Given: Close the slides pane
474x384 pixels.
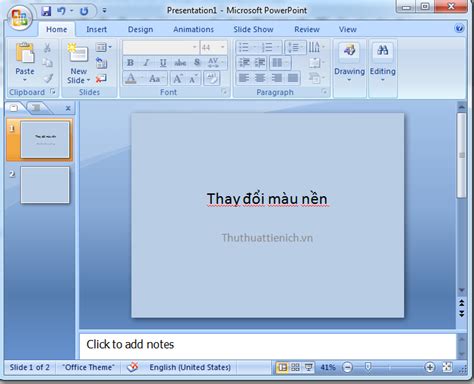Looking at the screenshot, I should (68, 108).
